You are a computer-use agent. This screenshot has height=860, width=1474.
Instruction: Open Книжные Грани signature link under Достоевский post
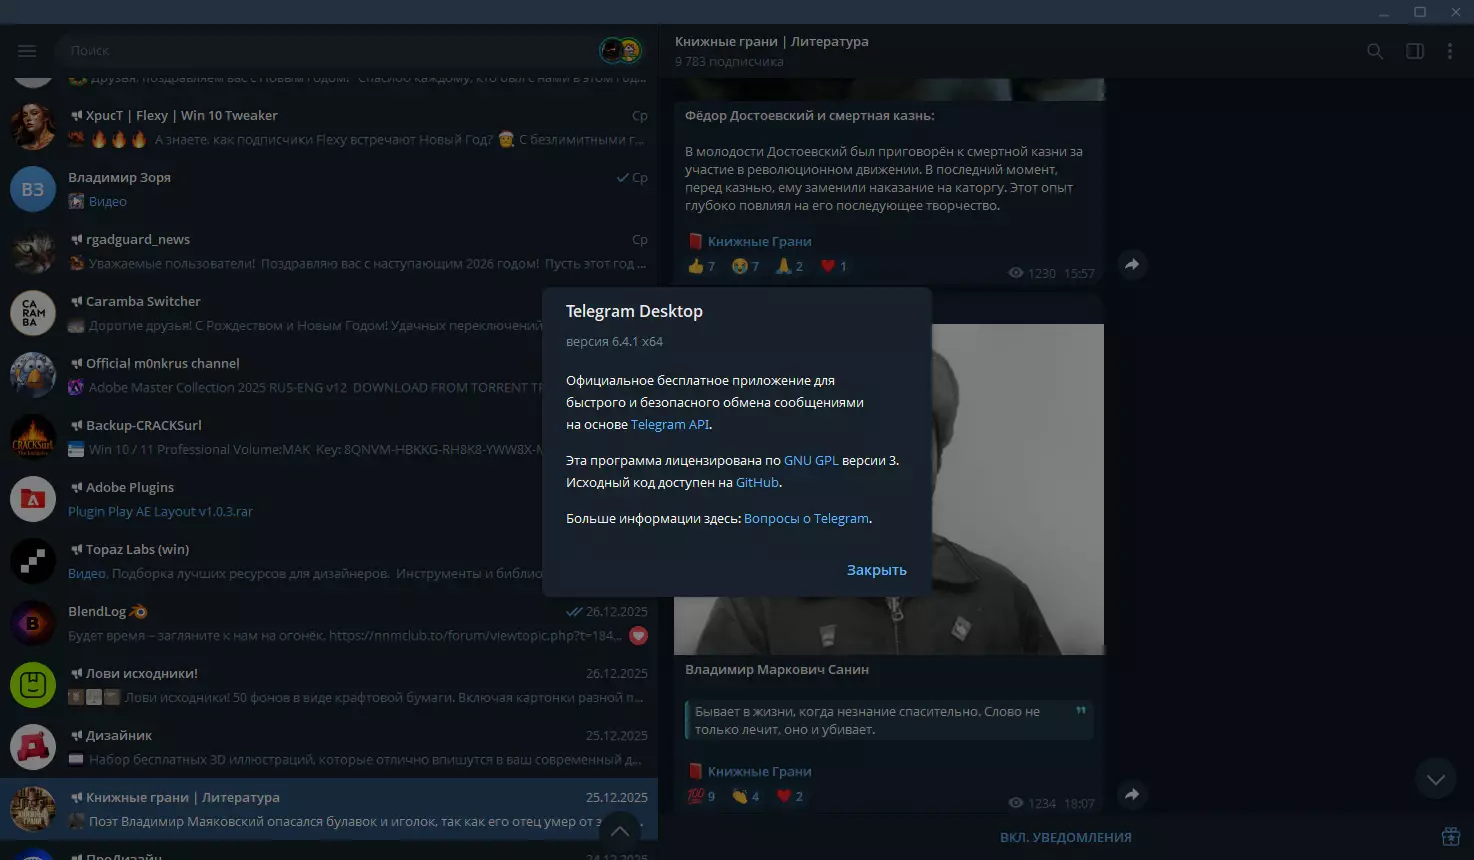click(x=759, y=241)
